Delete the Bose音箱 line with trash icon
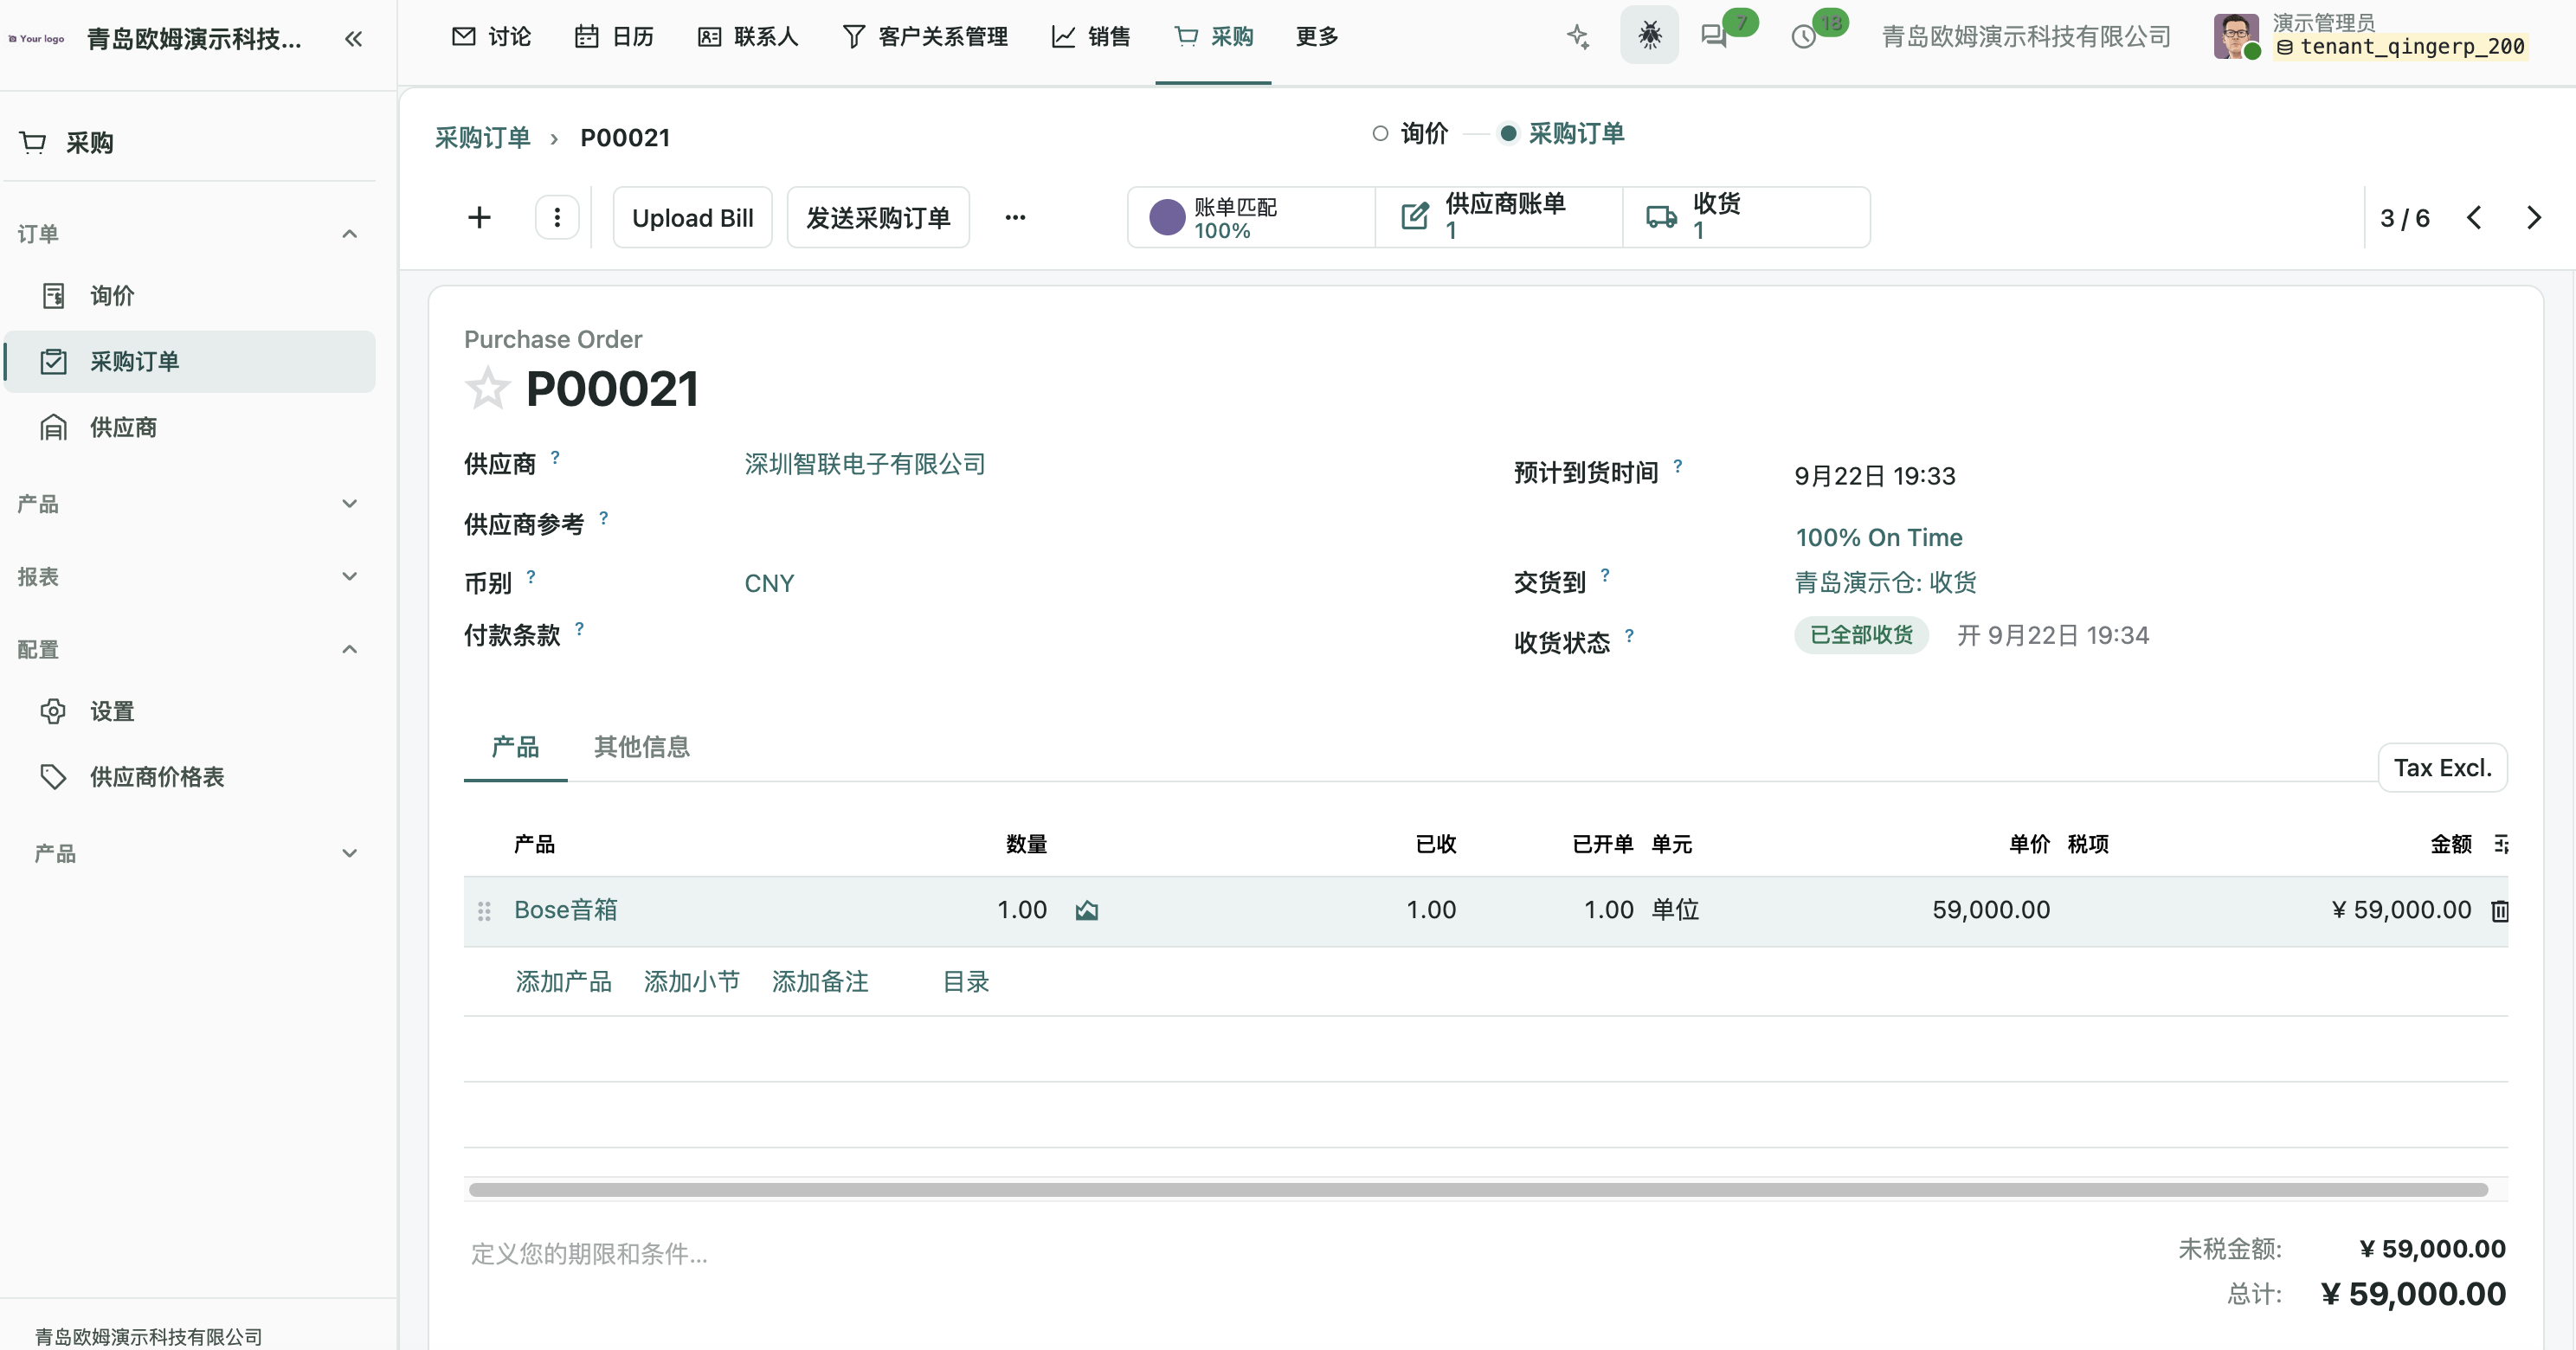The width and height of the screenshot is (2576, 1350). (x=2499, y=911)
